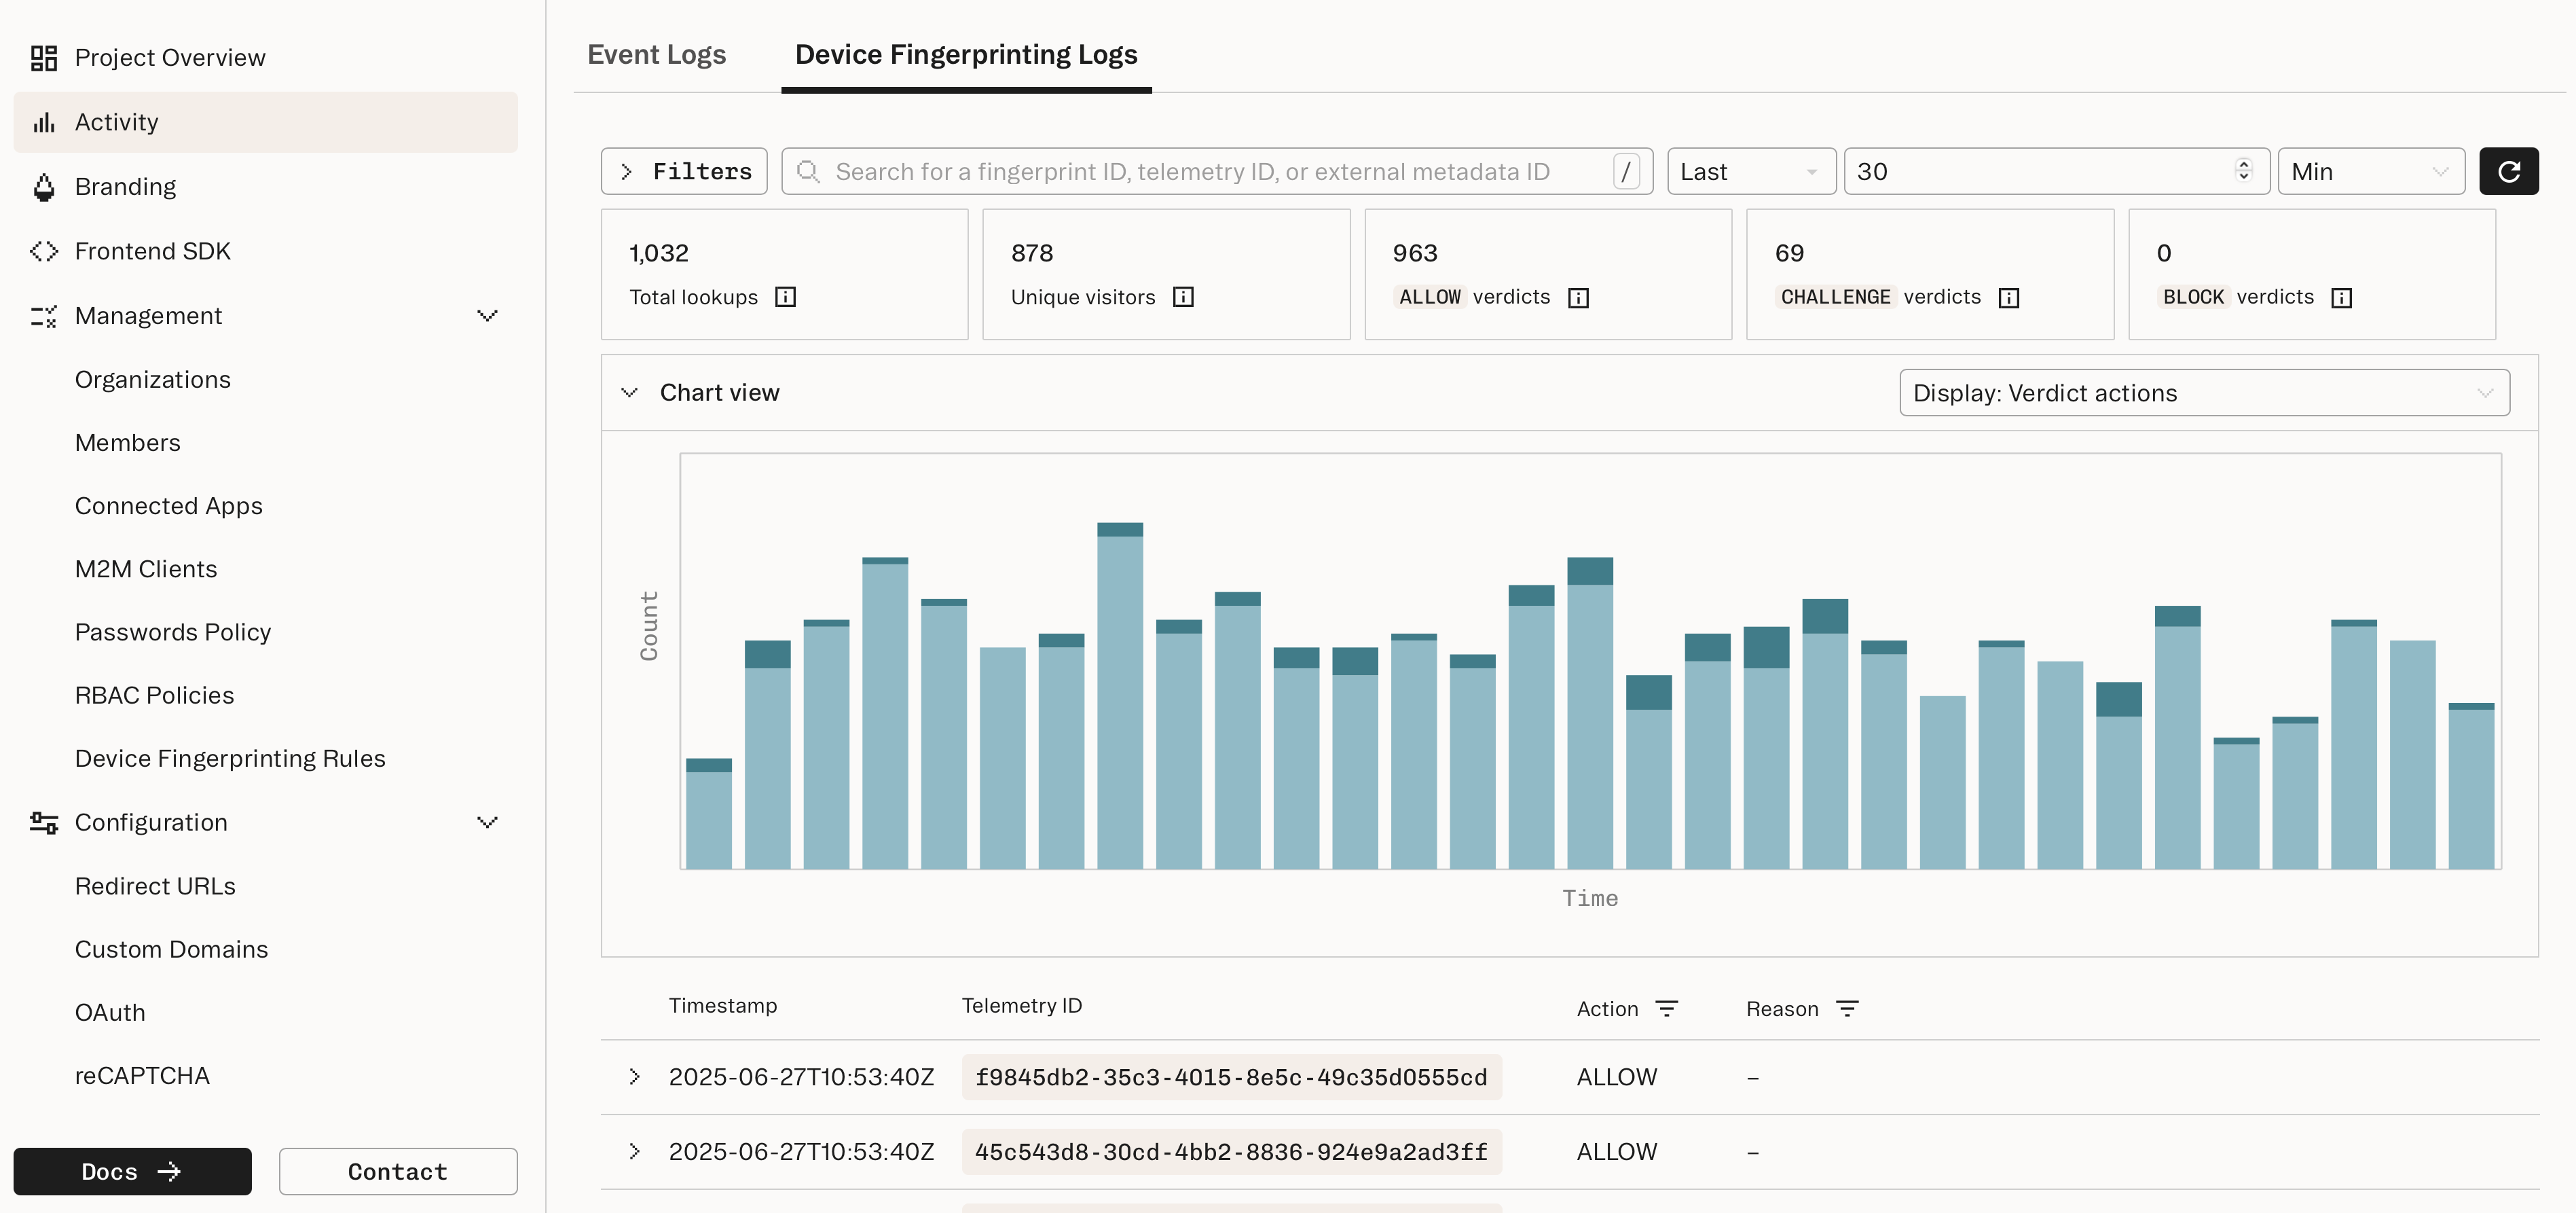Open the Reason column filter icon
This screenshot has height=1213, width=2576.
(x=1848, y=1008)
